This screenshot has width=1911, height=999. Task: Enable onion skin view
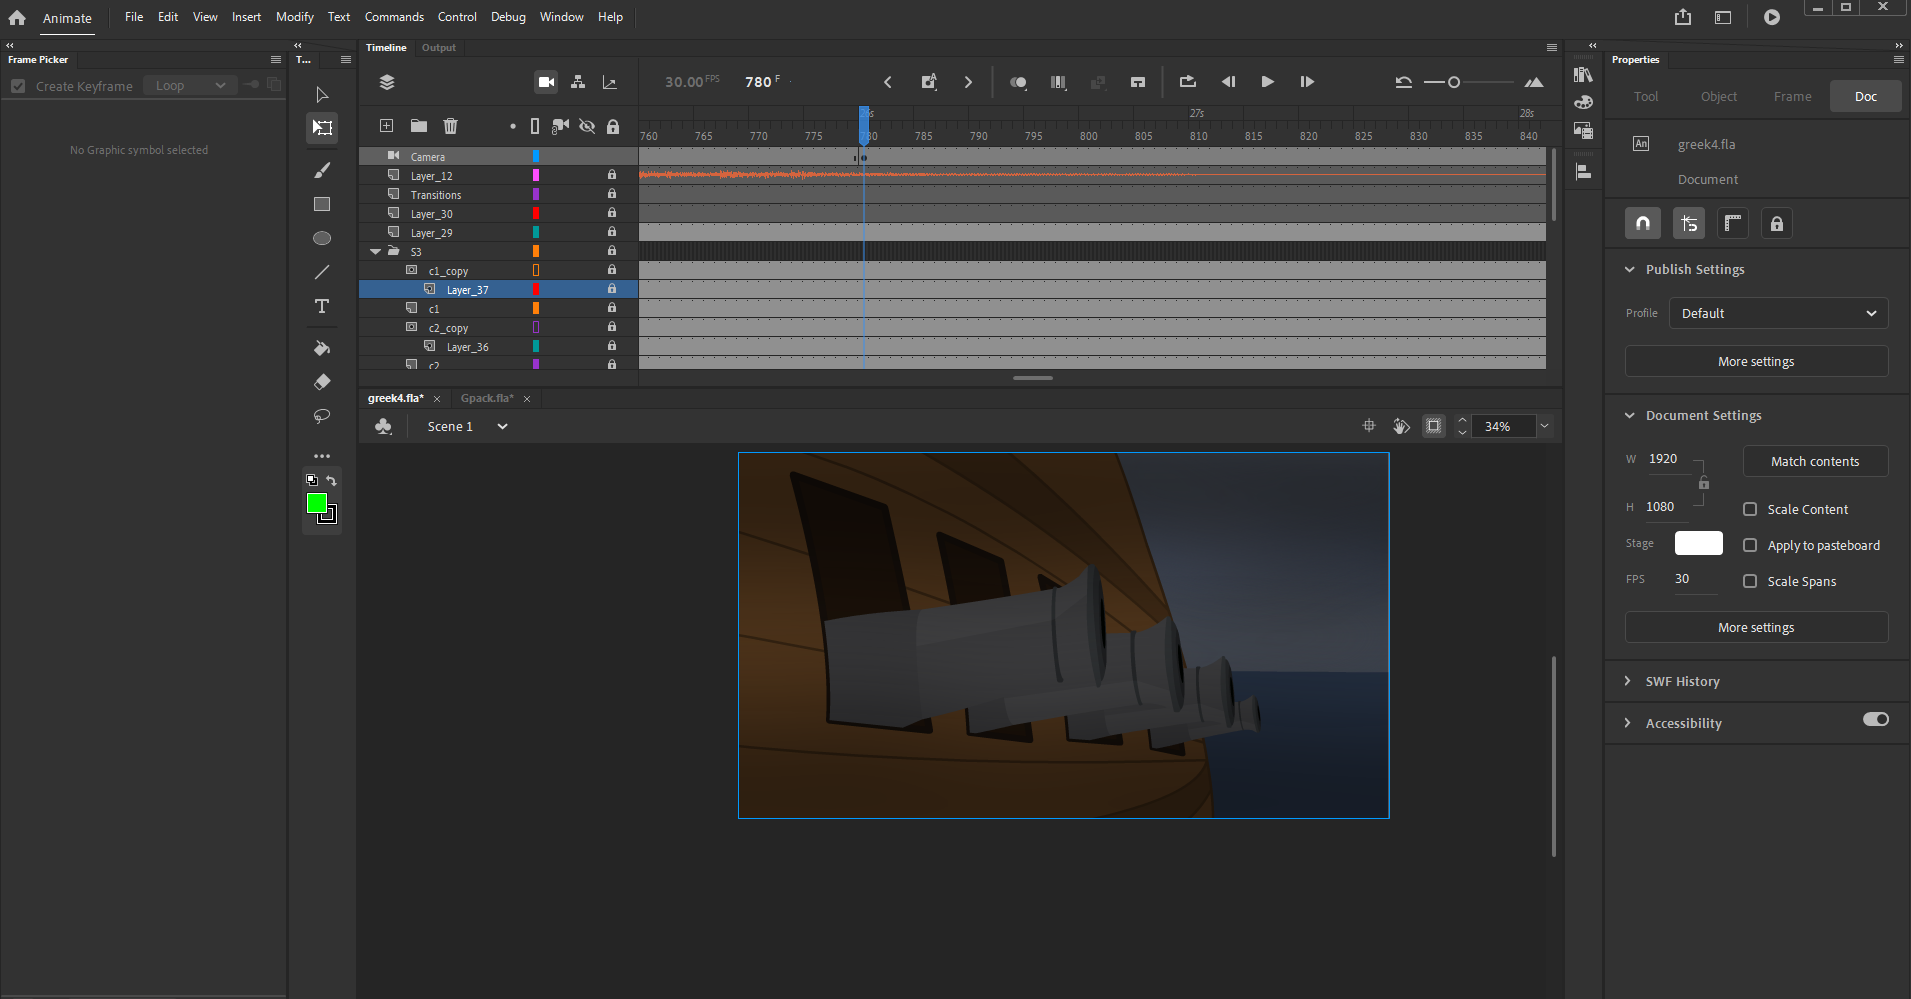click(x=1019, y=82)
